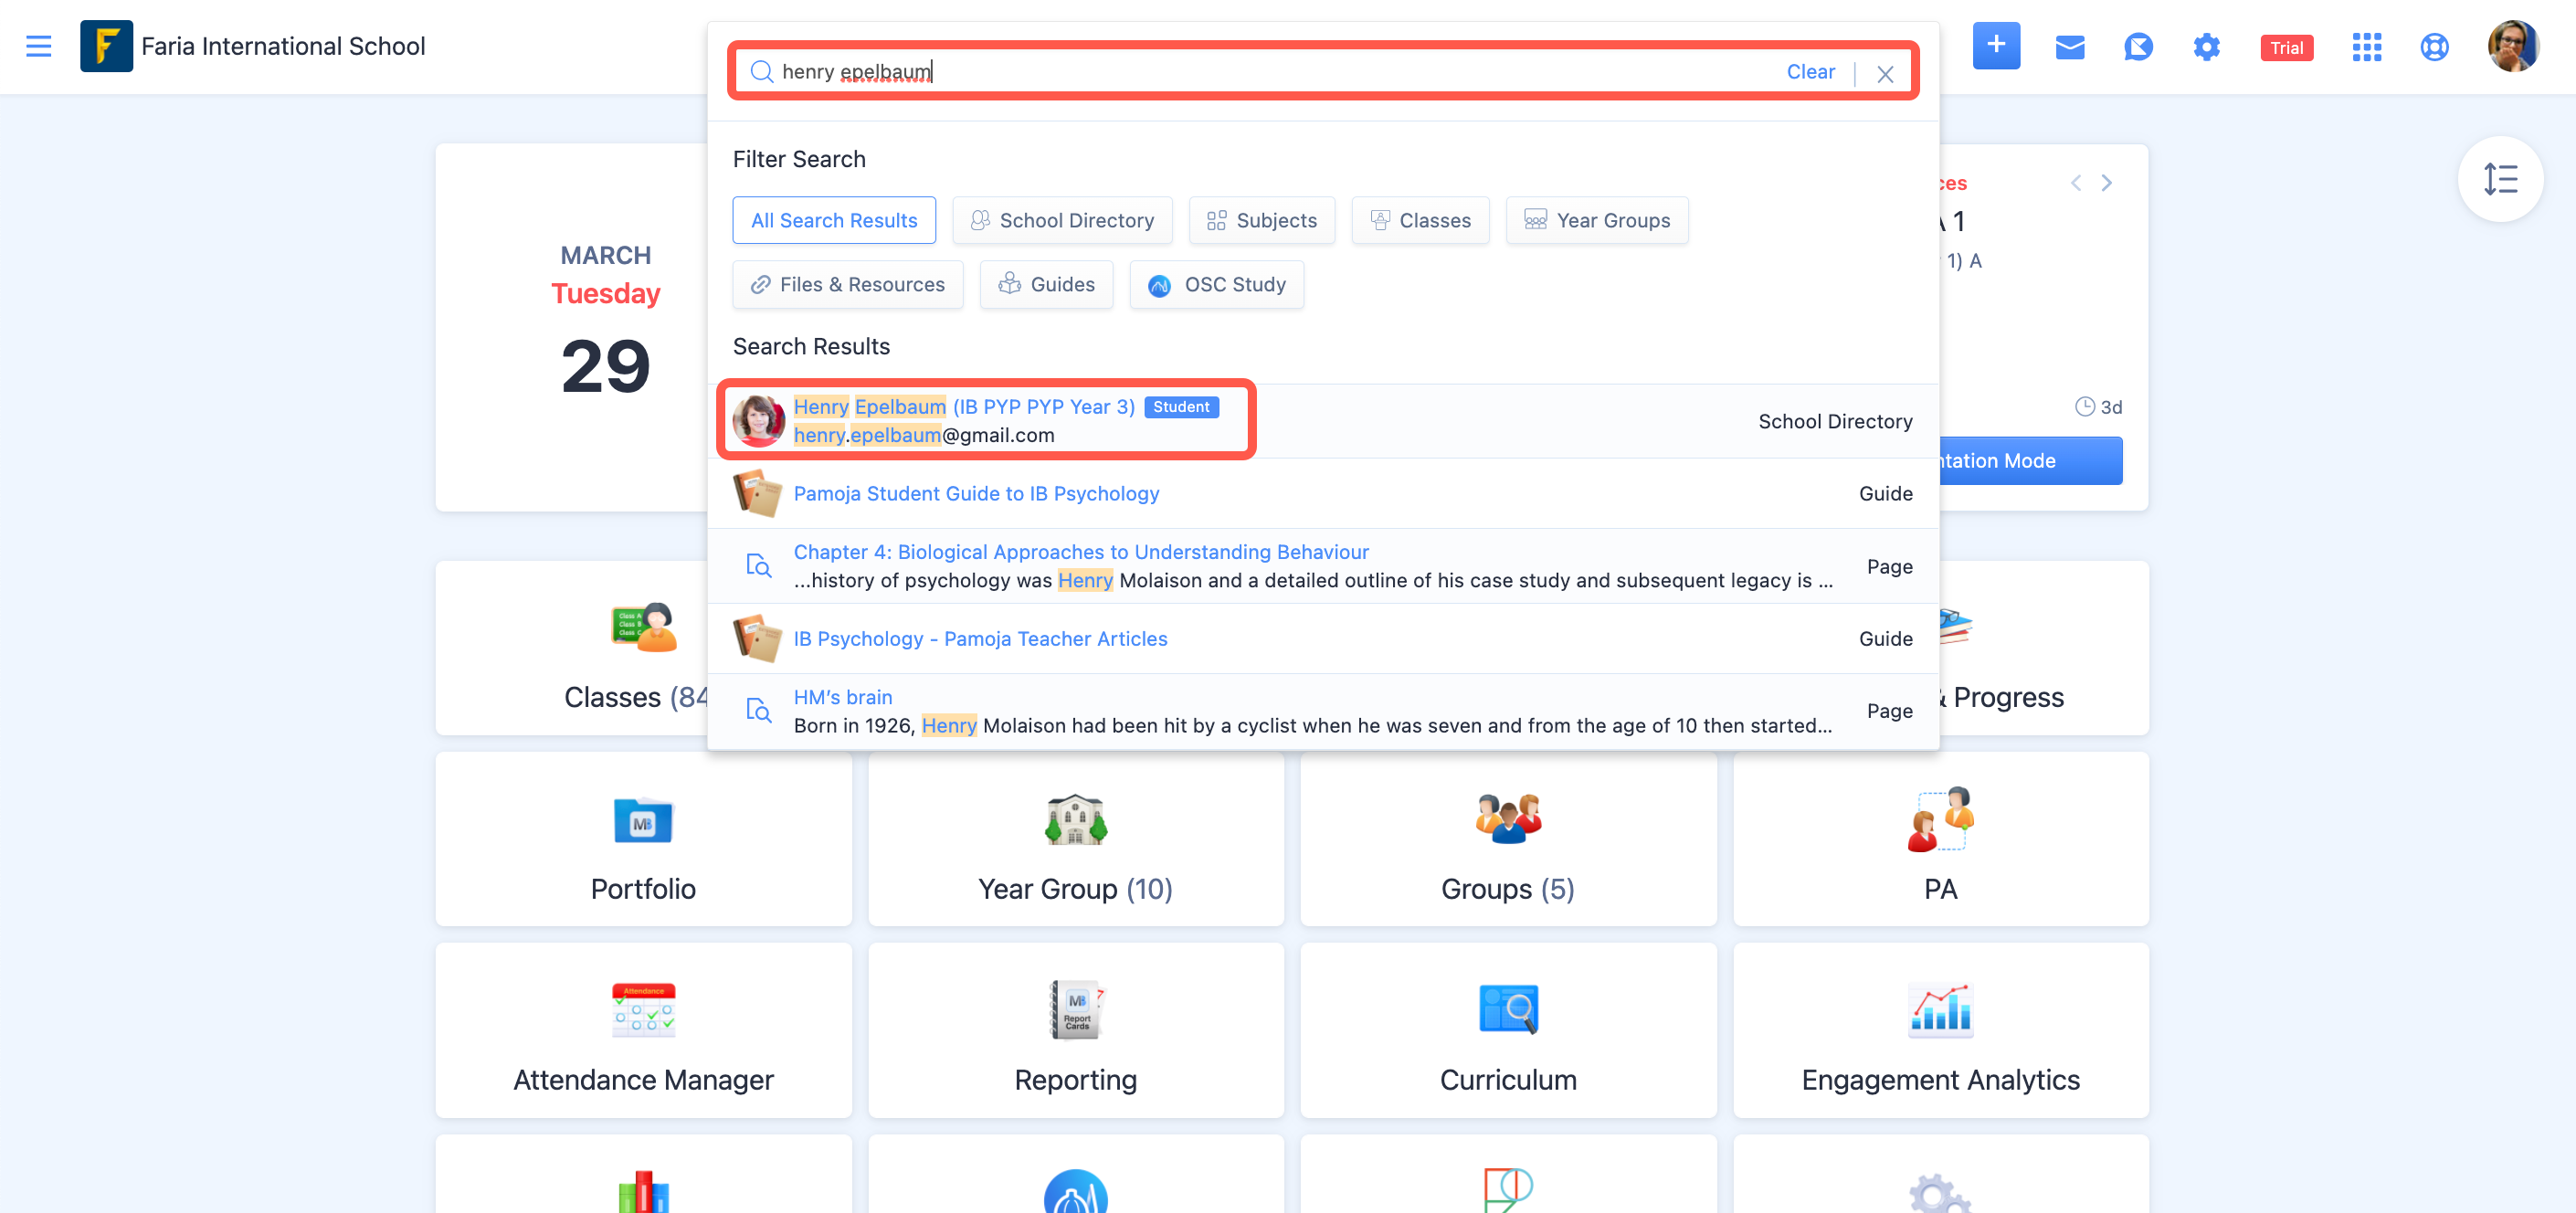Open the apps grid launcher icon

tap(2366, 47)
